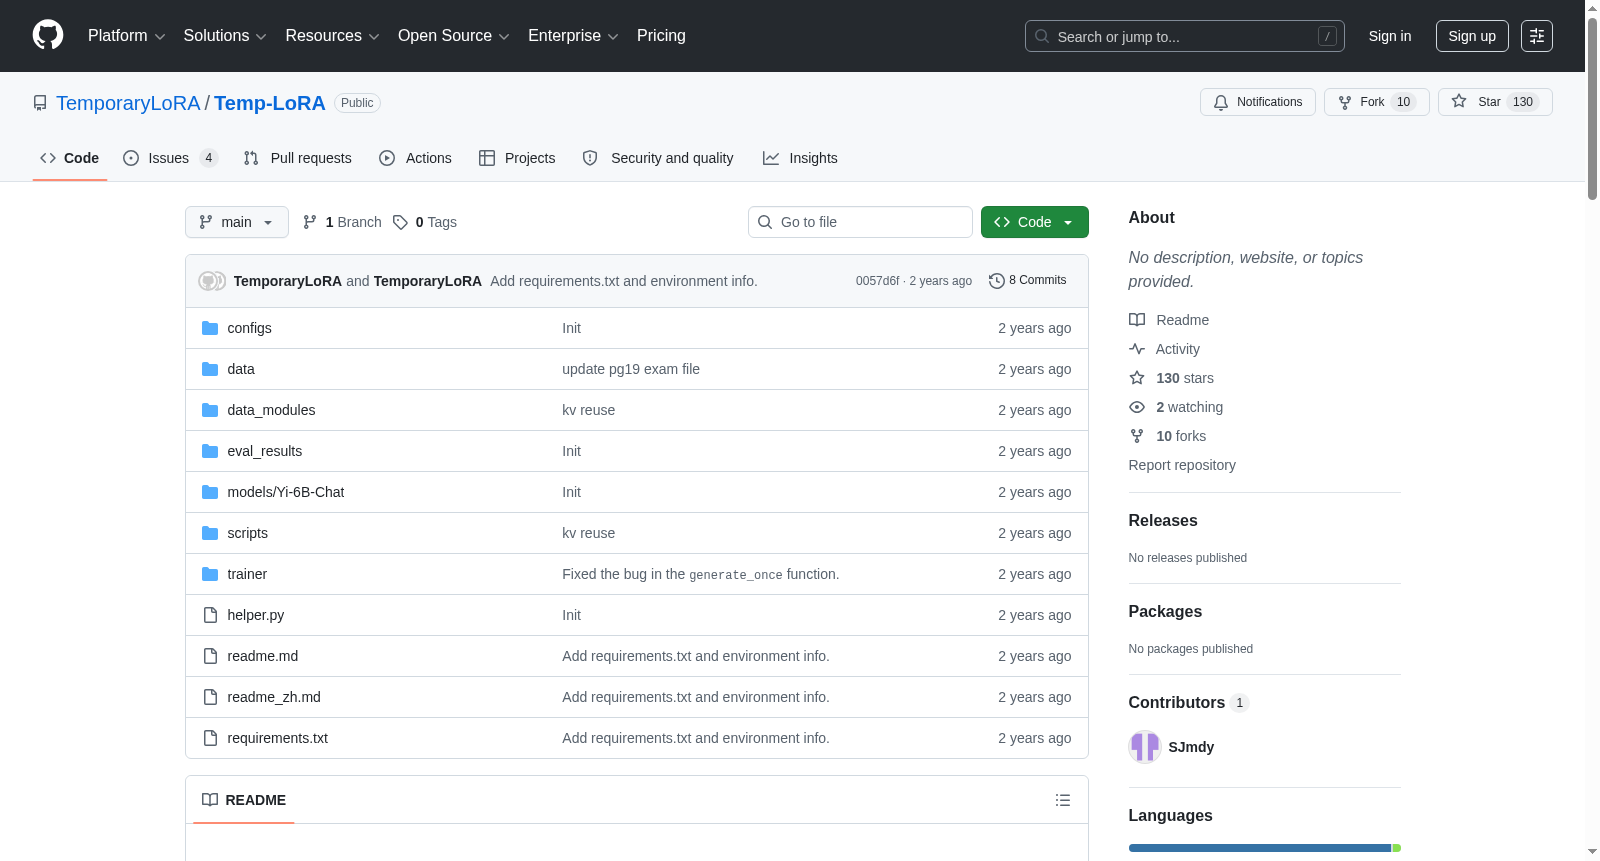The height and width of the screenshot is (861, 1600).
Task: Open the configs folder icon
Action: (210, 328)
